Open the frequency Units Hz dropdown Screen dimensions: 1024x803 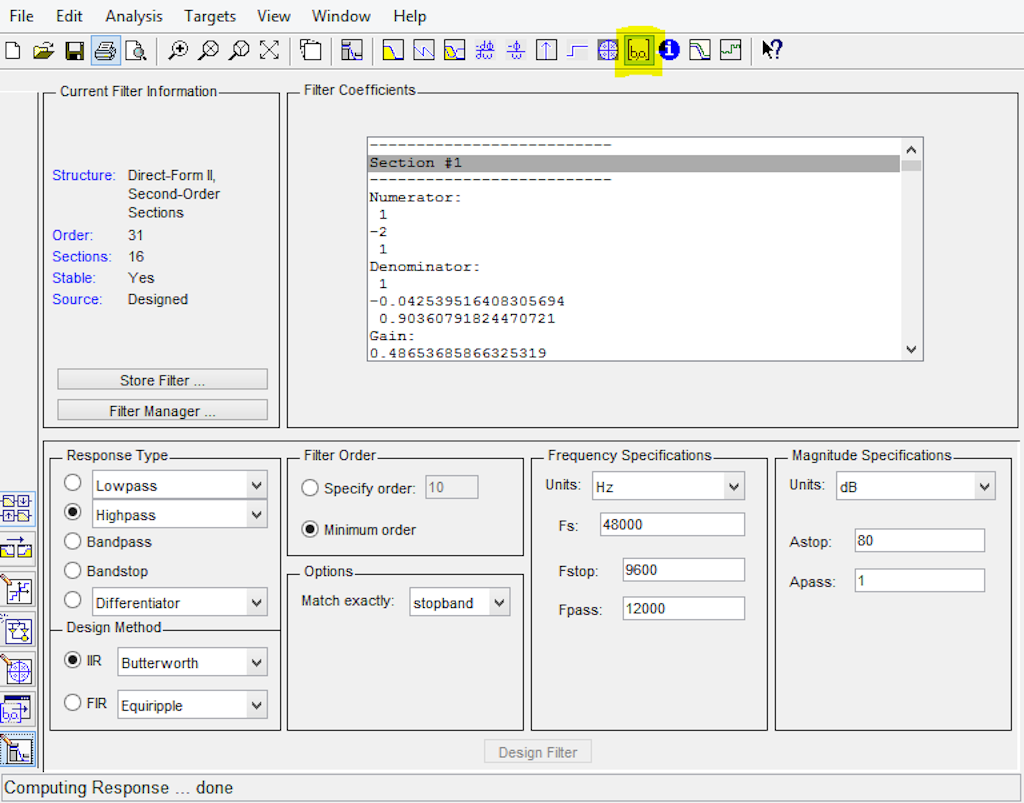pos(734,487)
